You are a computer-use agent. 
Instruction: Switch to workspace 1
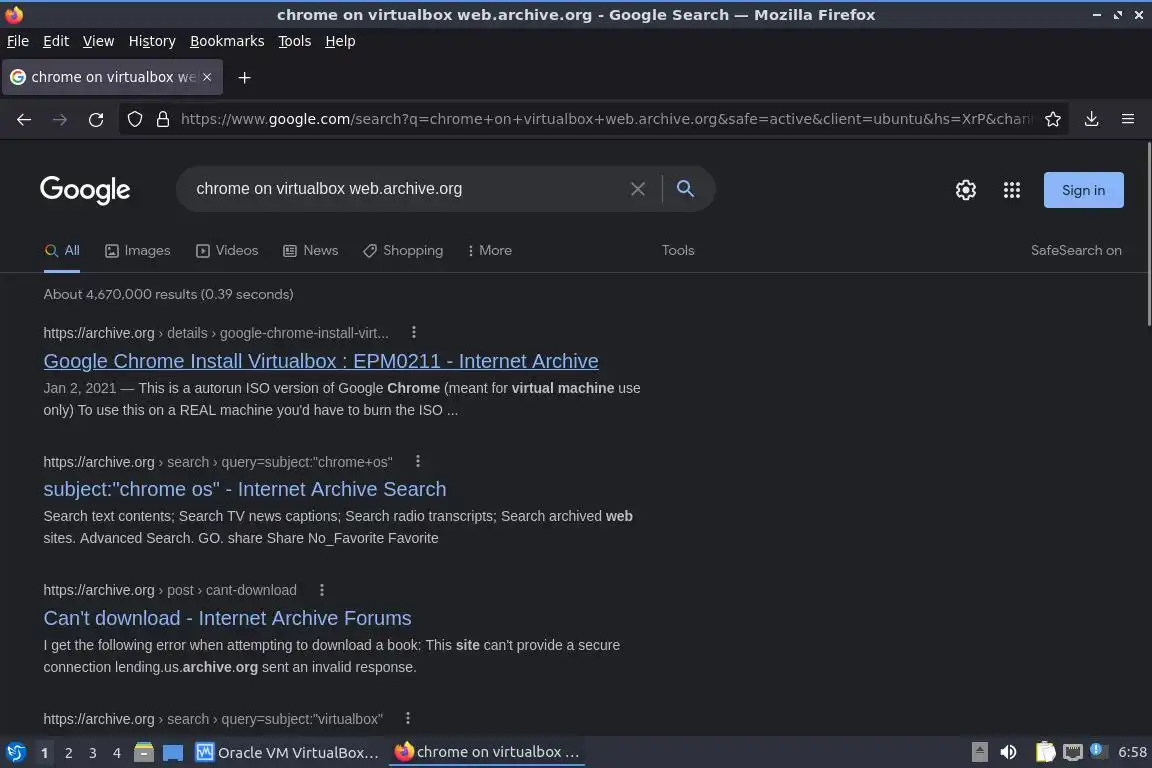[x=44, y=753]
